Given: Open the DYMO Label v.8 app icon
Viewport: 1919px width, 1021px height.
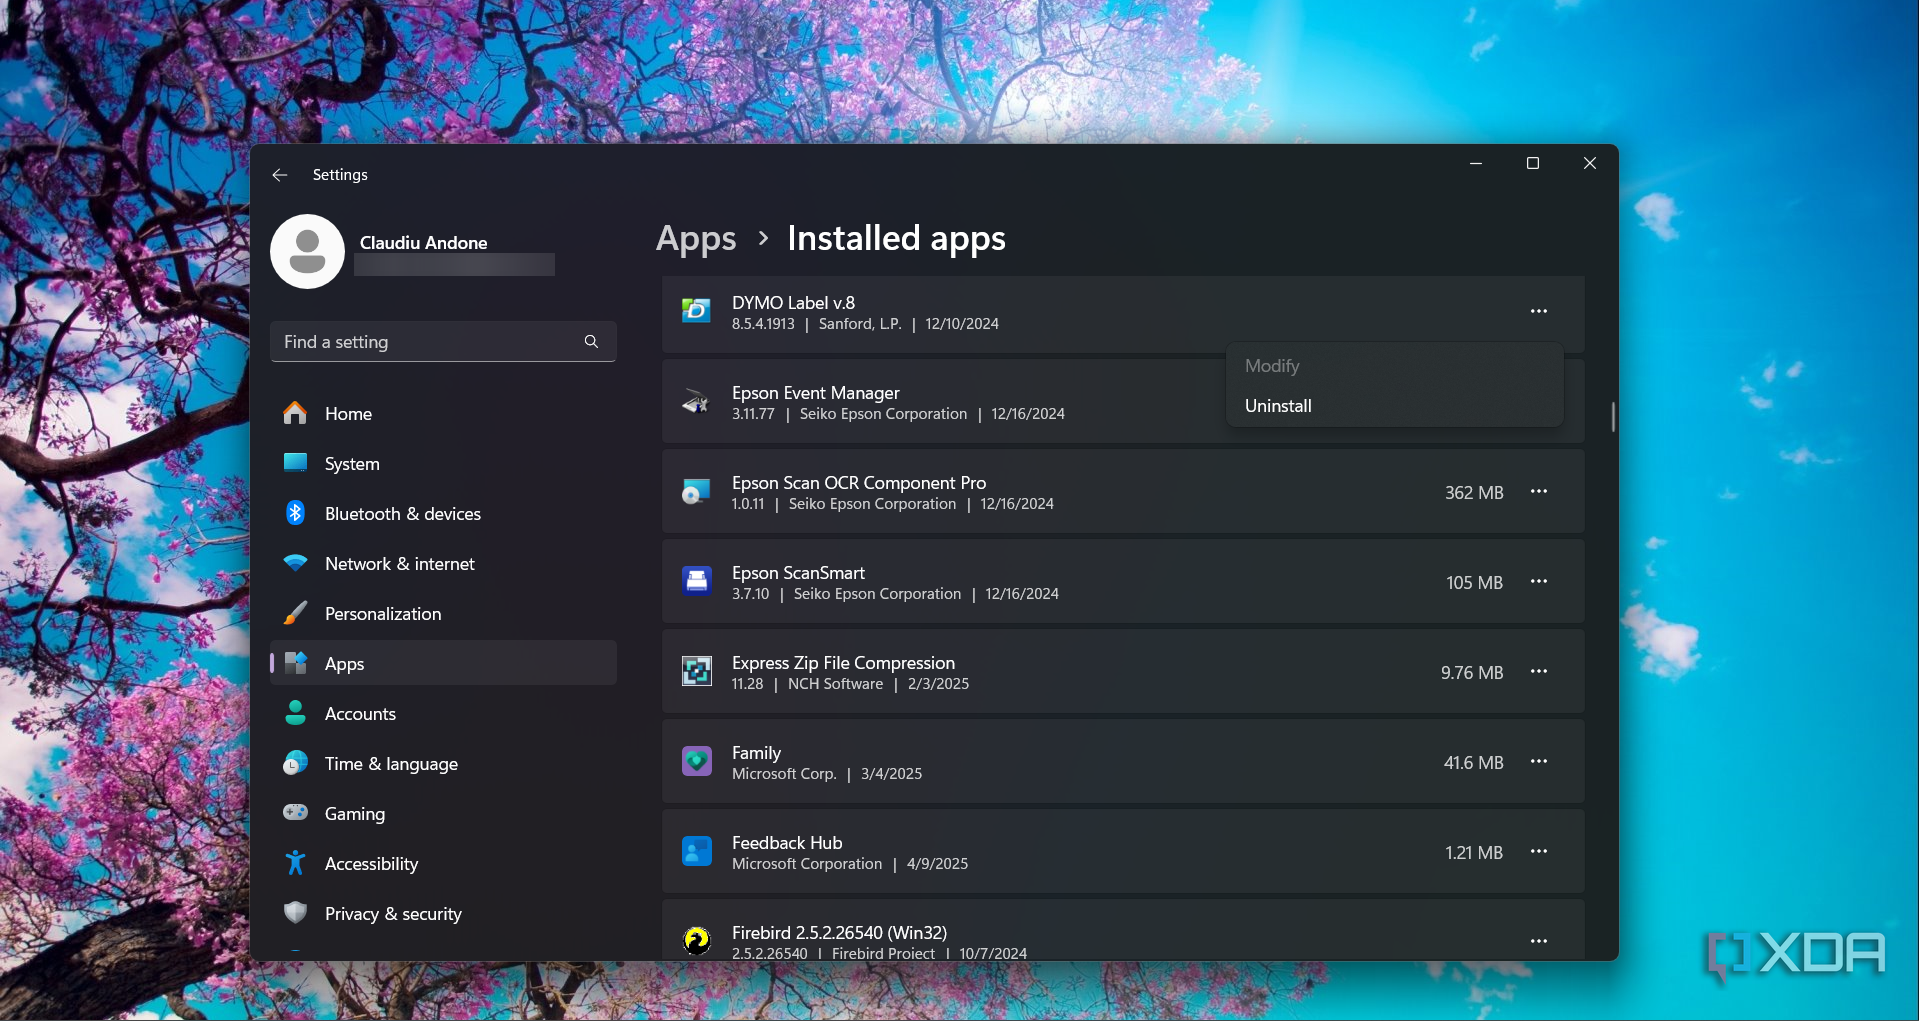Looking at the screenshot, I should point(696,311).
